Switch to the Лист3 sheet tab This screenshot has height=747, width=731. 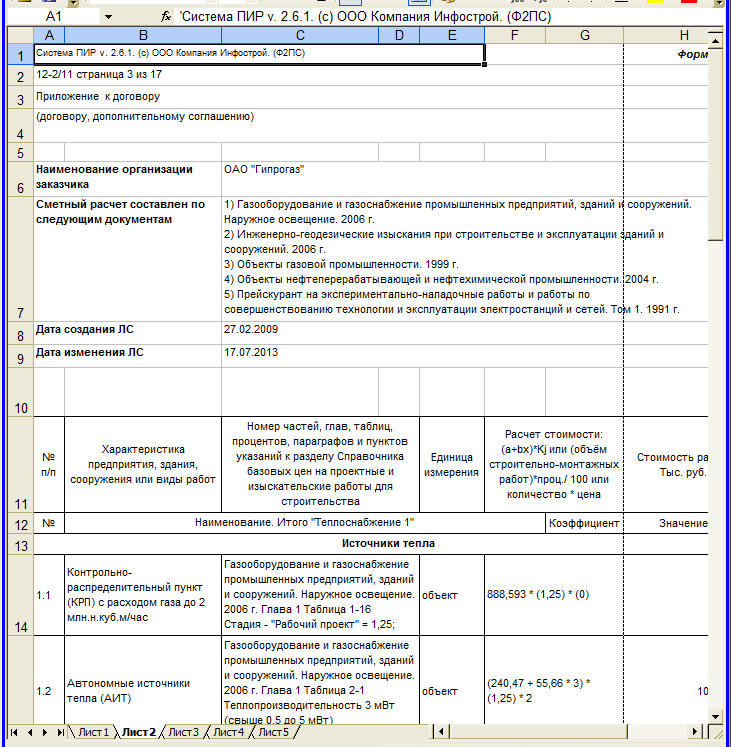[183, 733]
